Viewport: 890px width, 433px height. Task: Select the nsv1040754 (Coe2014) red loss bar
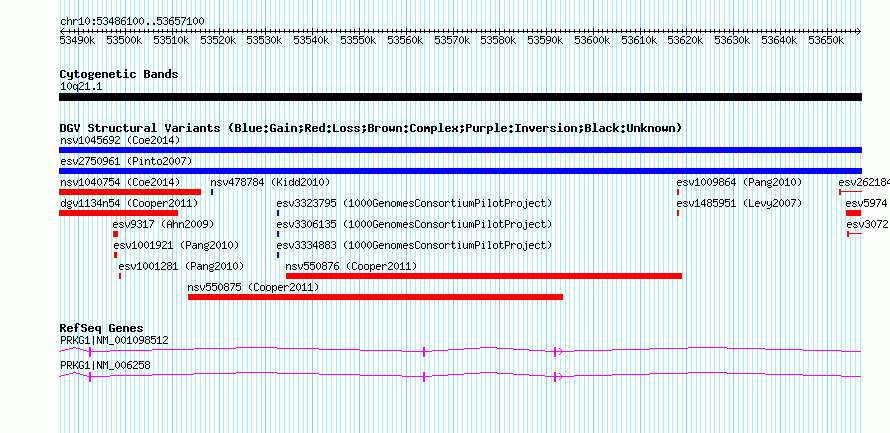pos(130,192)
